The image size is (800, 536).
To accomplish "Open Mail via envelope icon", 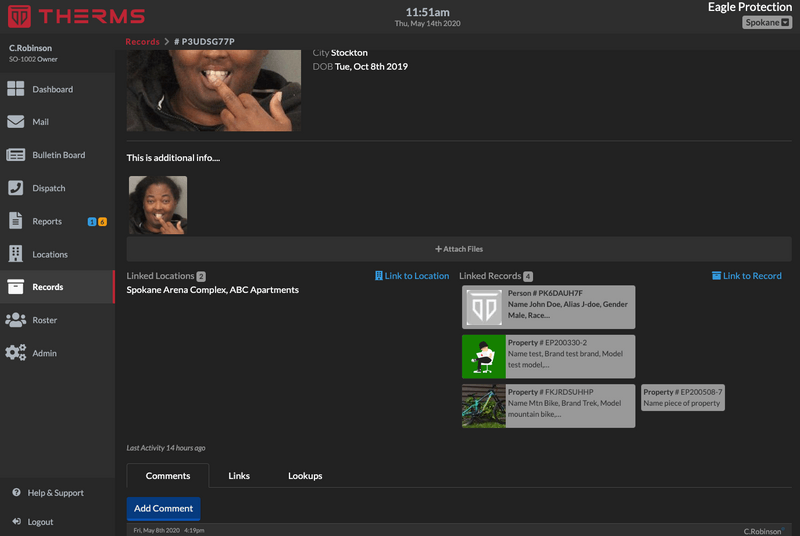I will (x=16, y=122).
